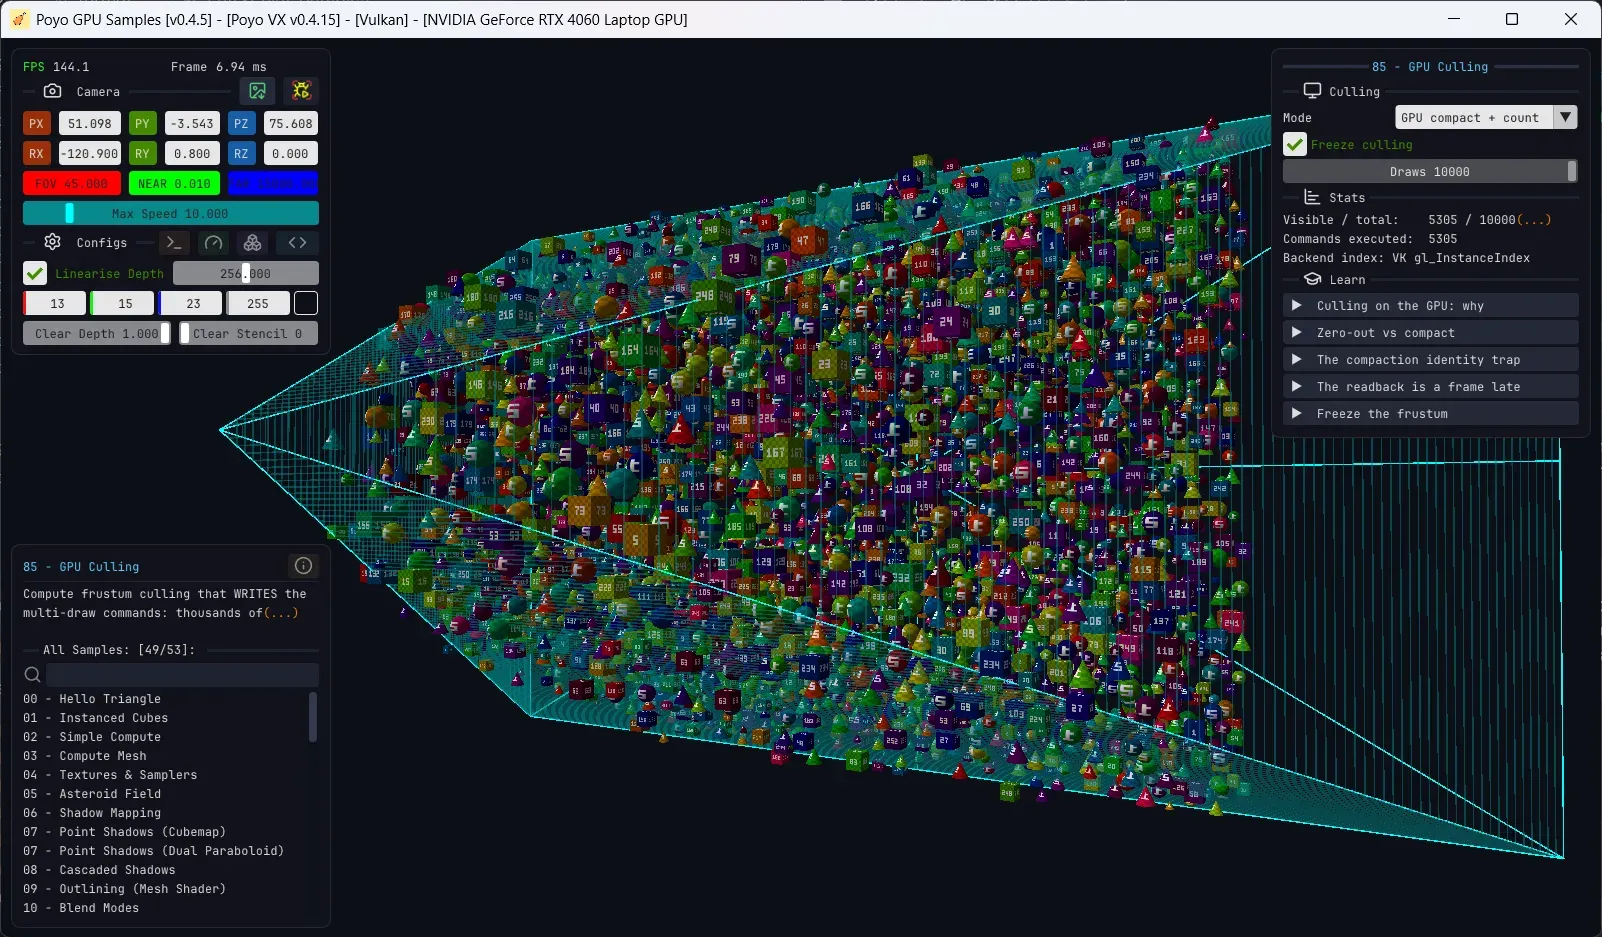
Task: Click the Learn graduation cap icon
Action: pos(1312,279)
